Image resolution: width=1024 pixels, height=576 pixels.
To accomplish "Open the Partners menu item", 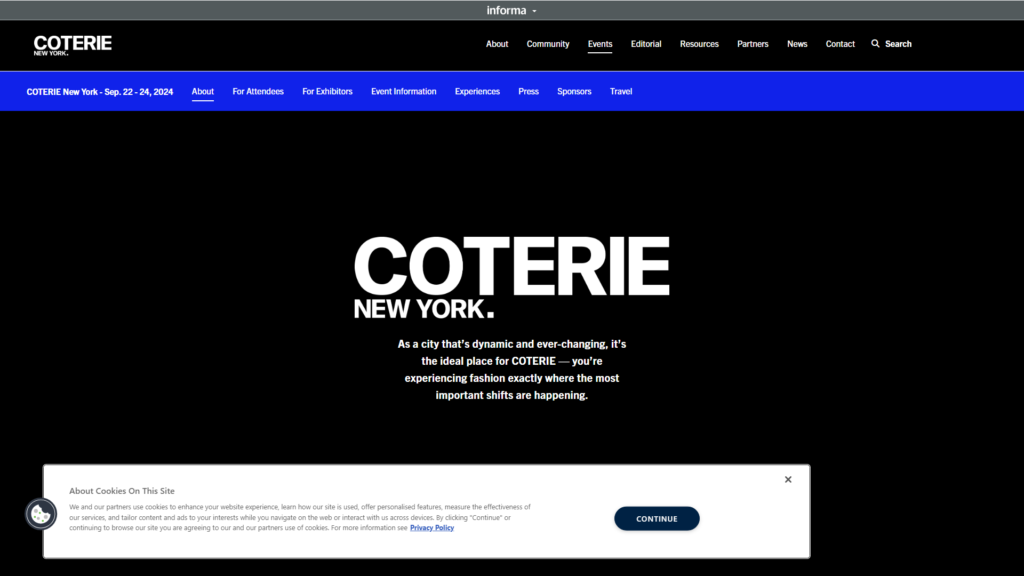I will [x=752, y=44].
